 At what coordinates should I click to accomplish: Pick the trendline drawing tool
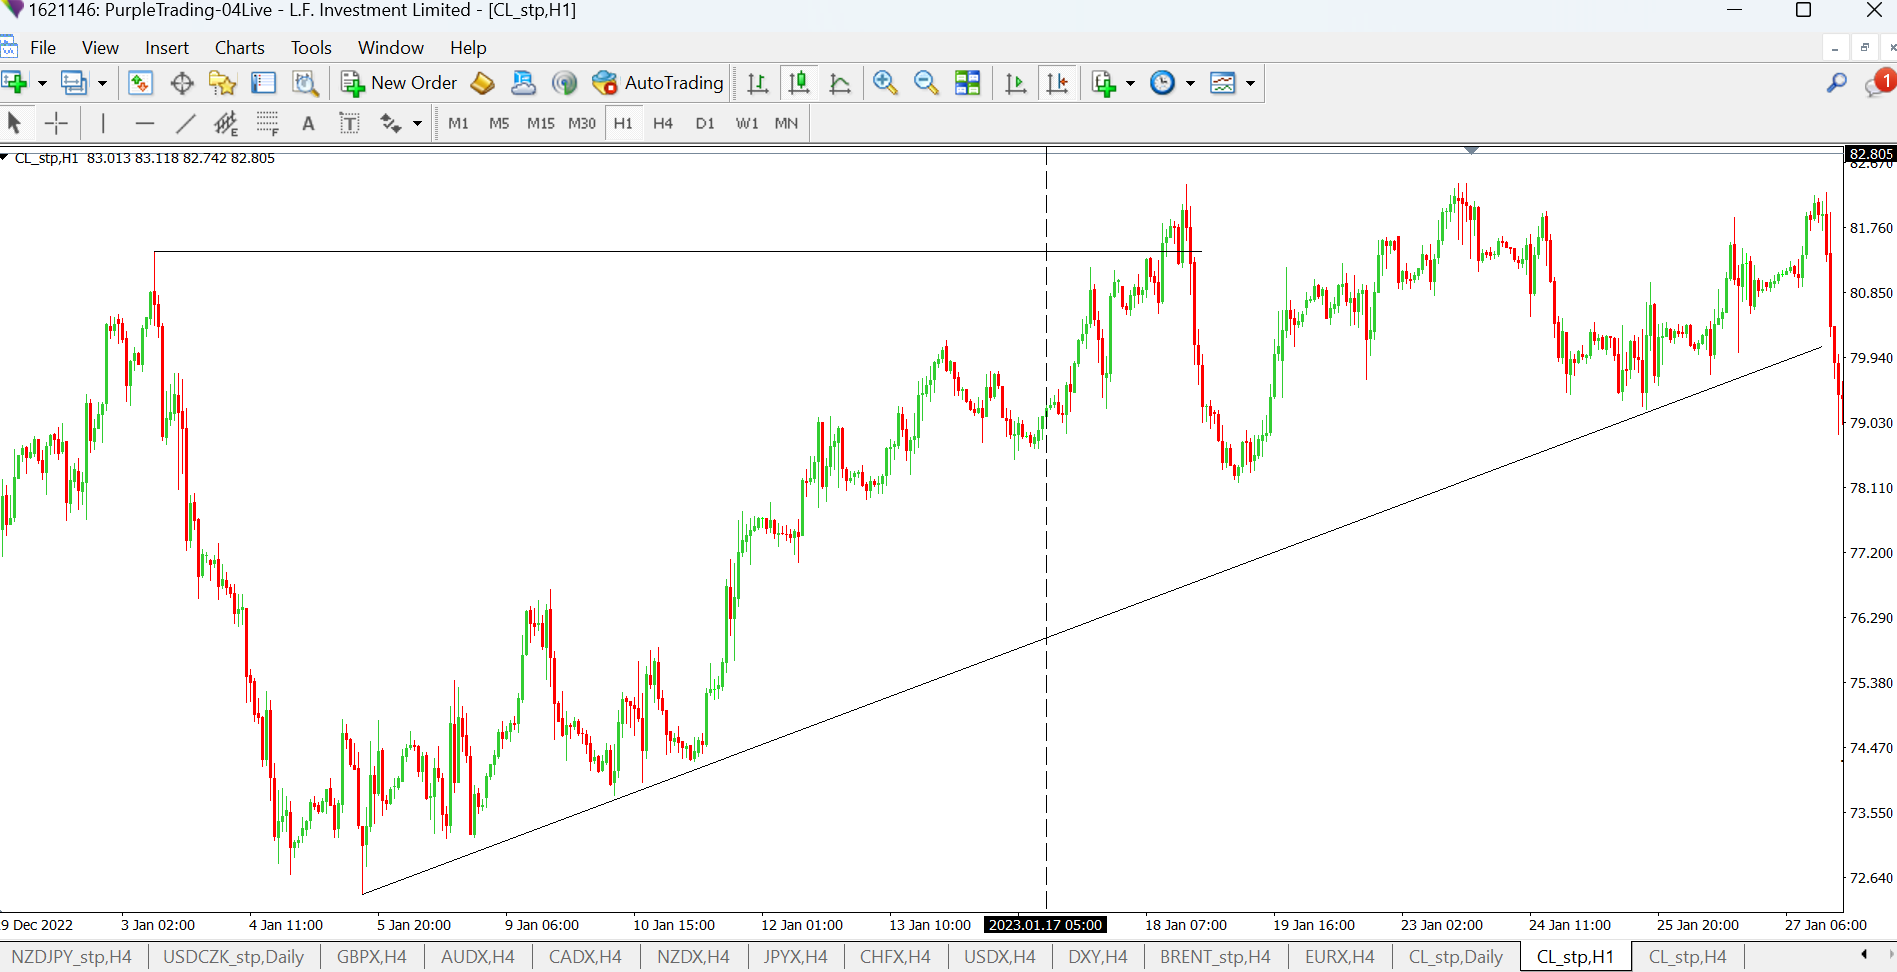tap(185, 123)
